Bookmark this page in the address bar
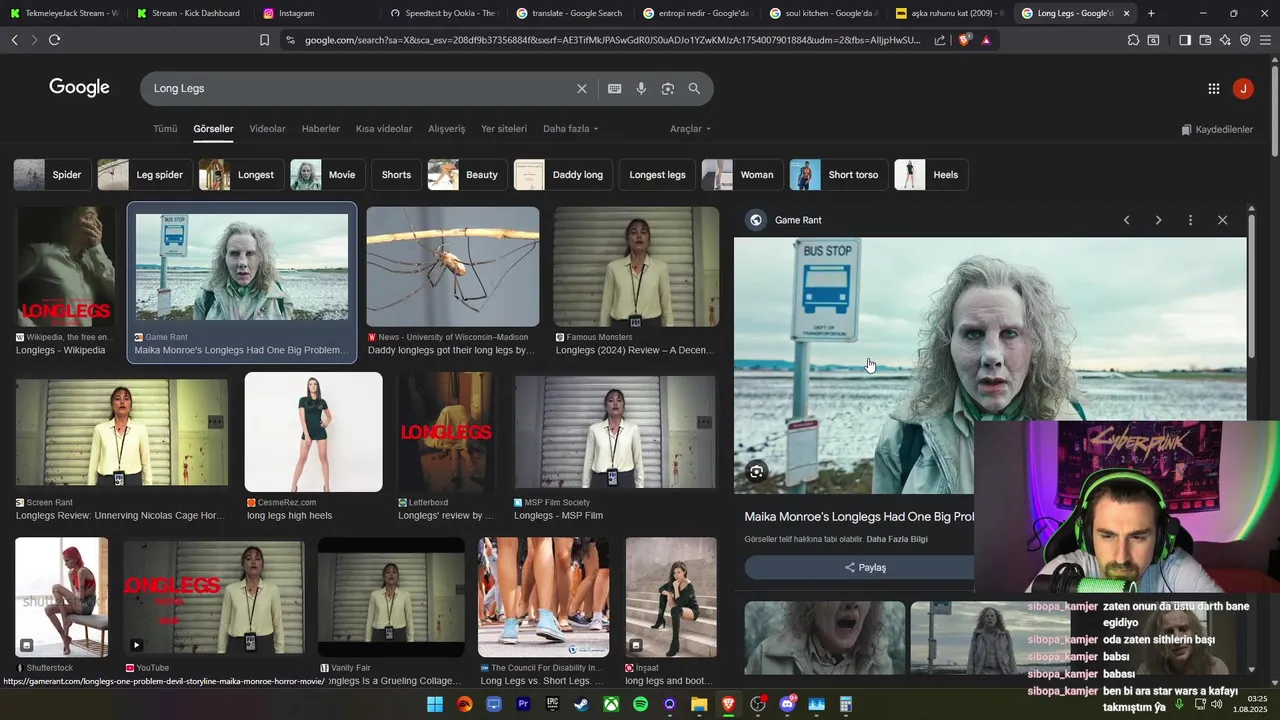 point(264,40)
